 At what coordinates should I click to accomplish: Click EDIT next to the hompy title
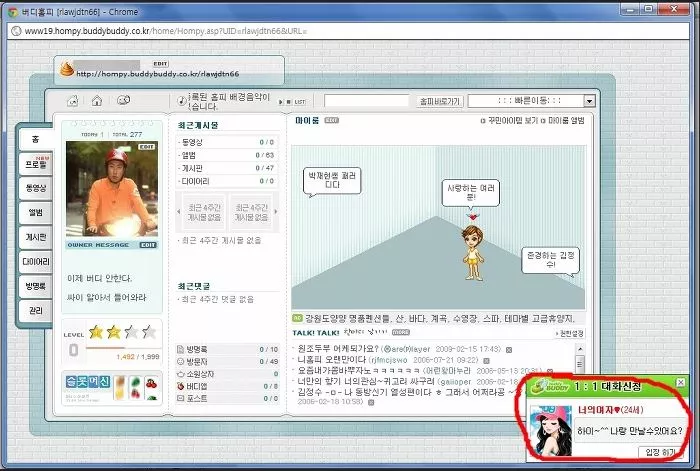[x=160, y=64]
